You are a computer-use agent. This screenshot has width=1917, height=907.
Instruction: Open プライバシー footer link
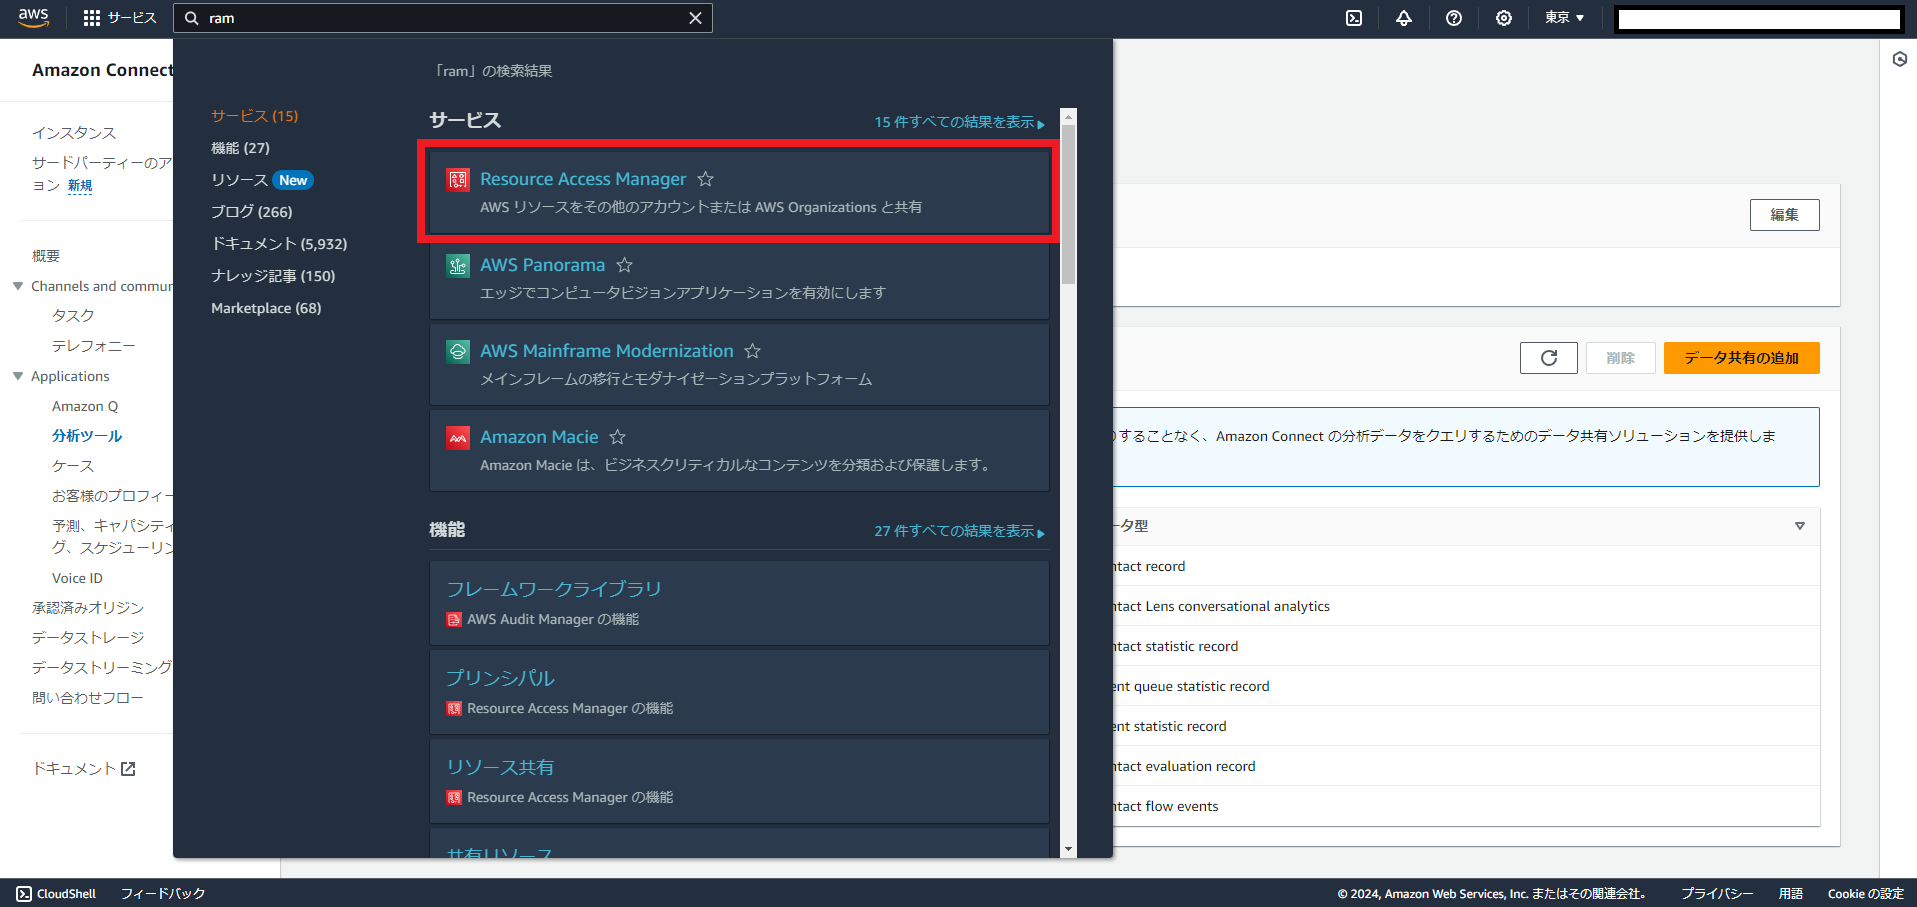coord(1717,894)
